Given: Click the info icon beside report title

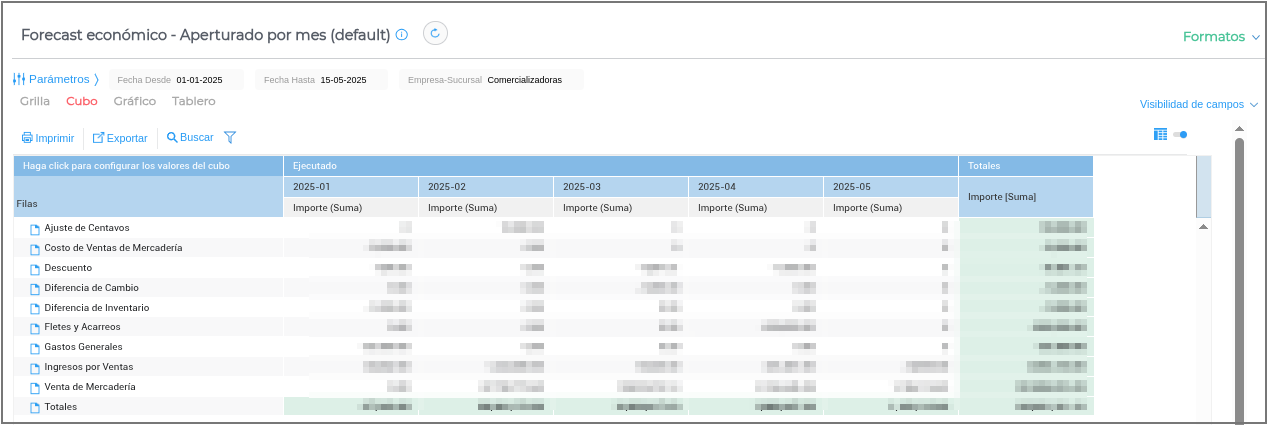Looking at the screenshot, I should [402, 35].
